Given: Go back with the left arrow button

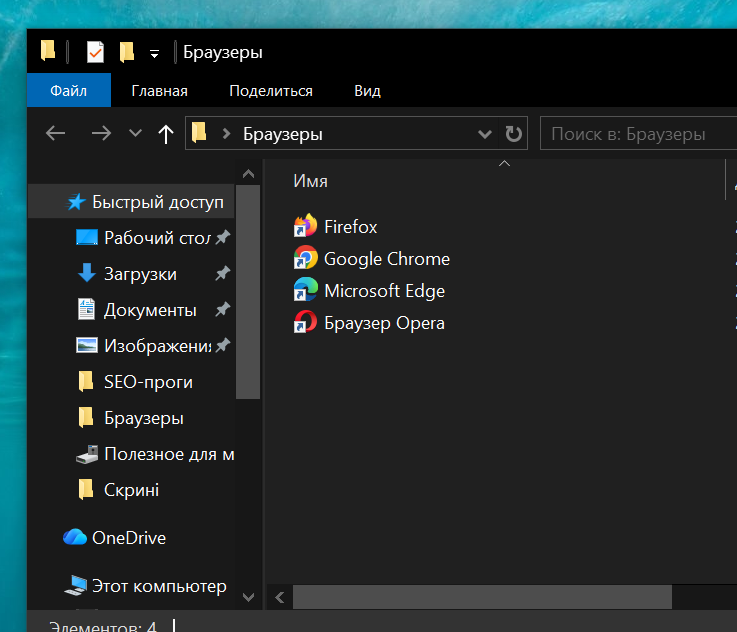Looking at the screenshot, I should tap(55, 133).
